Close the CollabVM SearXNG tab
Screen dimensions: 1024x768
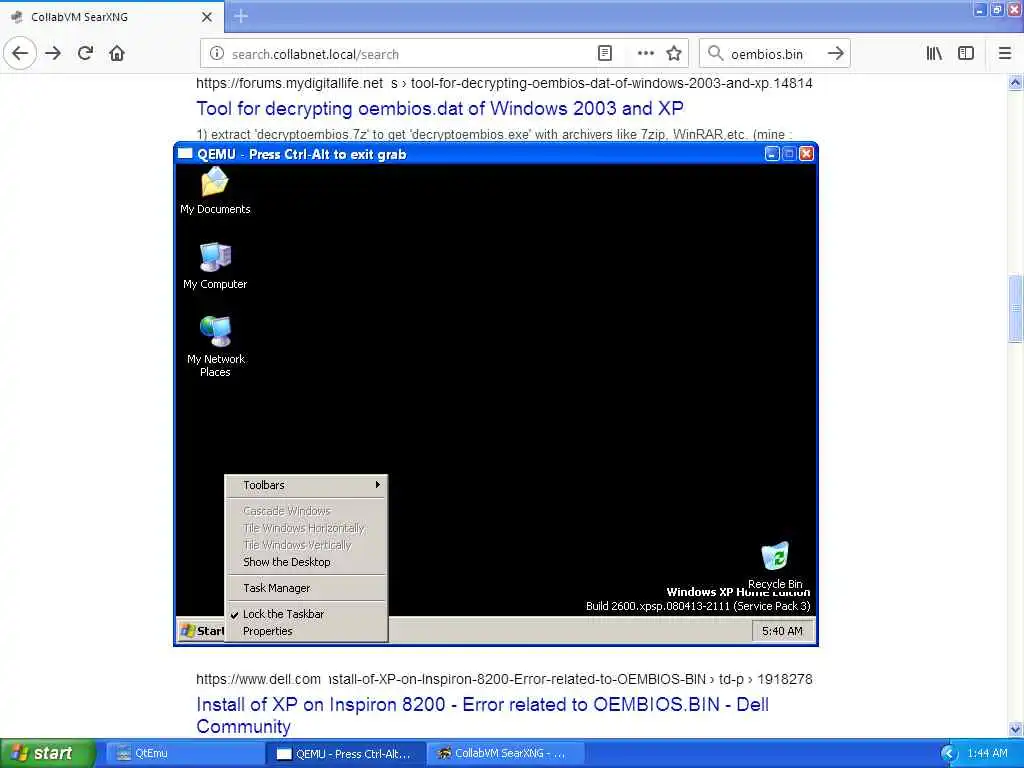tap(207, 17)
